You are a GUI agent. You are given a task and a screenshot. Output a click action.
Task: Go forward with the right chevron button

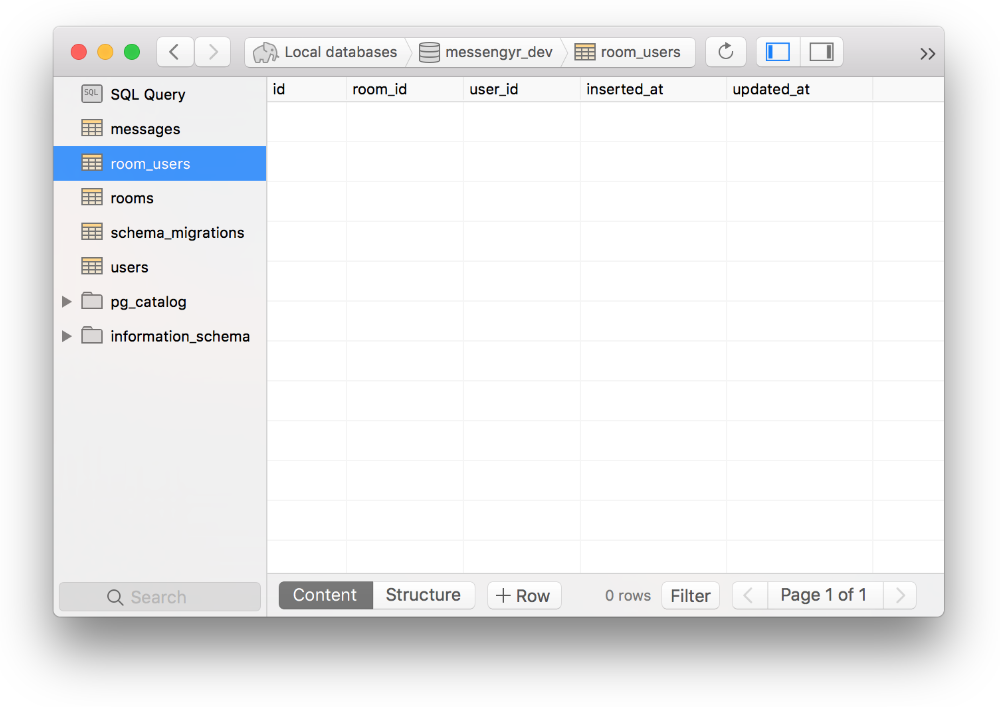point(213,52)
